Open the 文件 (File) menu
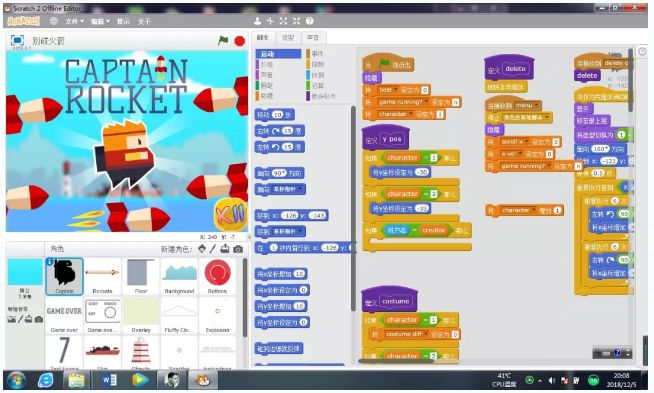654x393 pixels. (74, 21)
